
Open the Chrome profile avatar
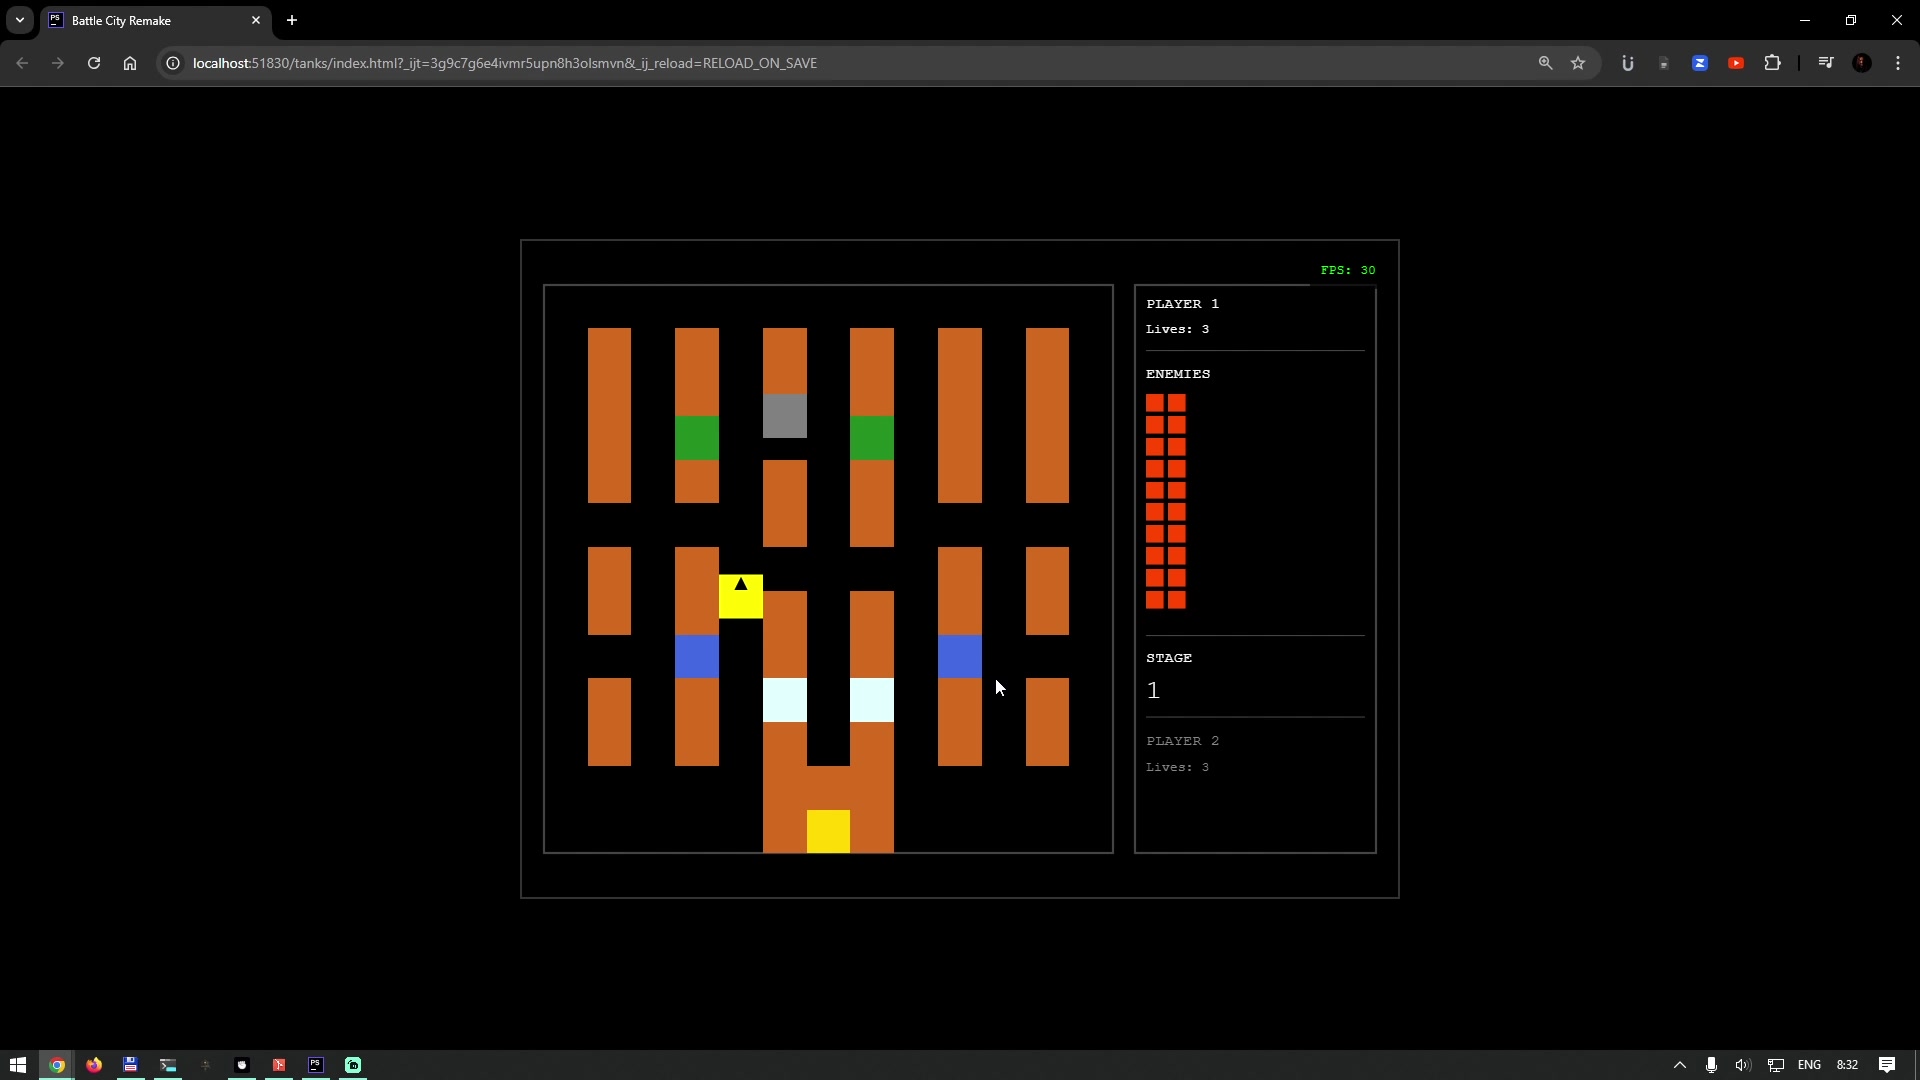click(1861, 62)
